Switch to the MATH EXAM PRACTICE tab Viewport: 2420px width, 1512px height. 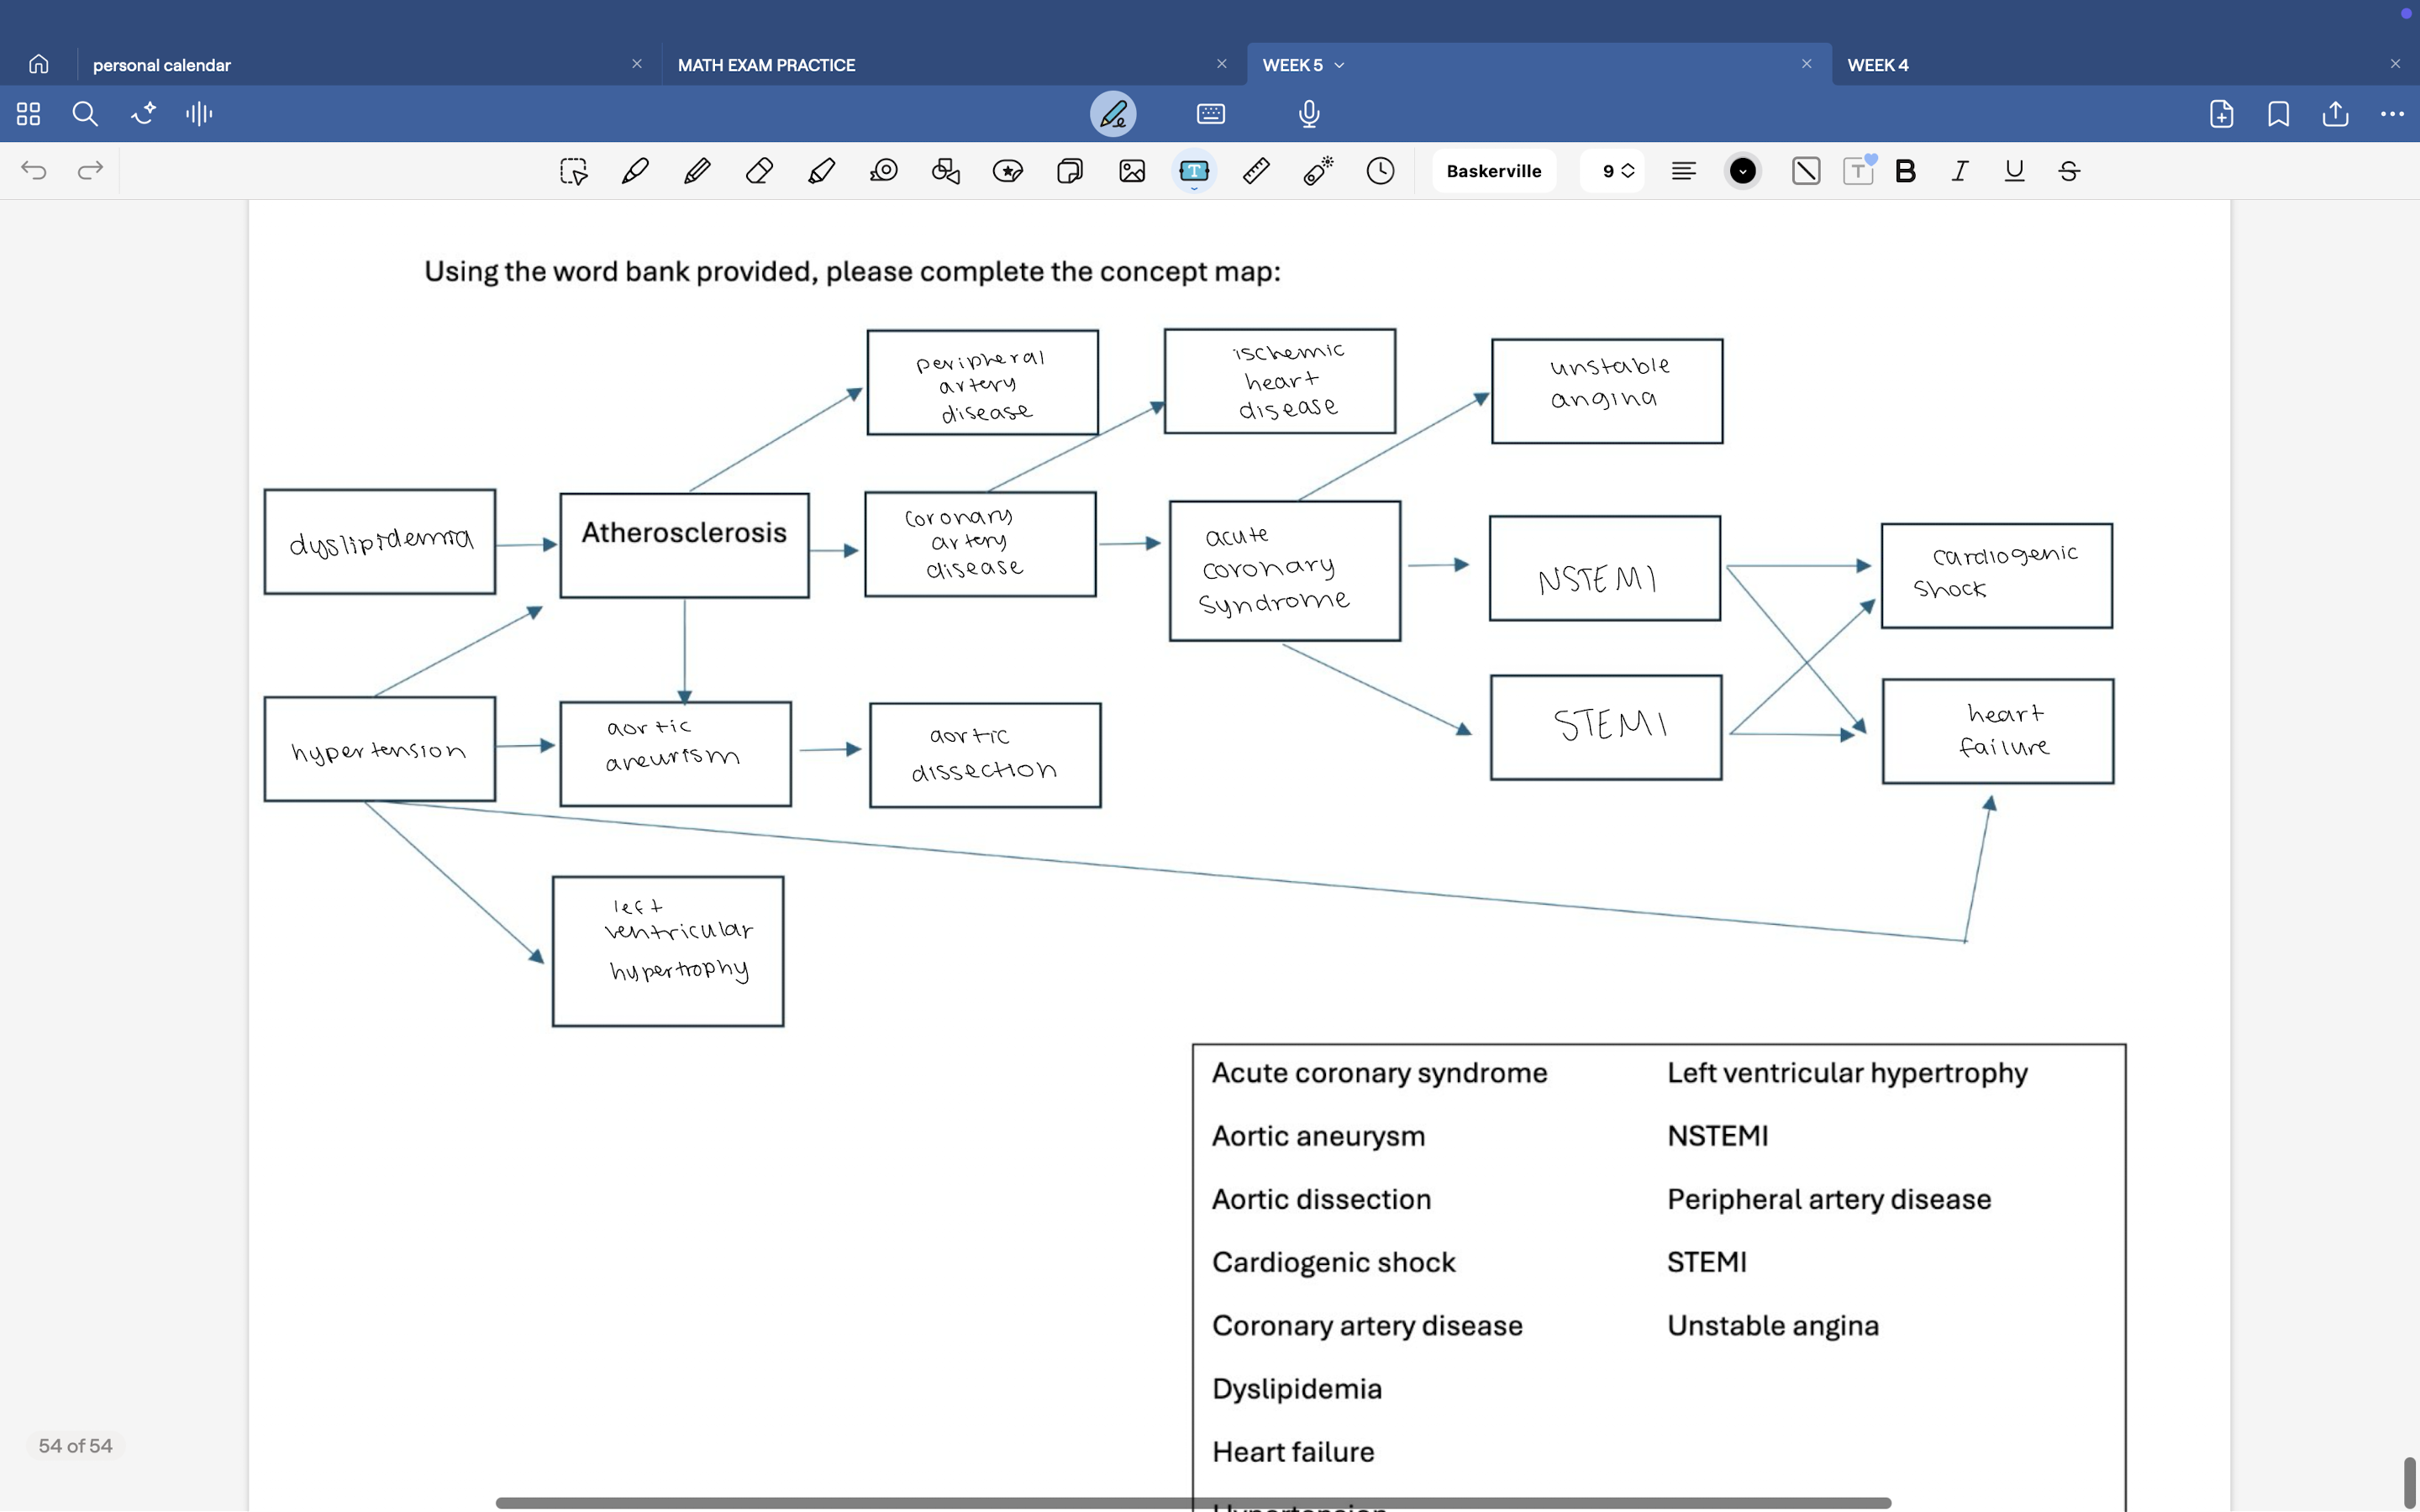coord(766,65)
